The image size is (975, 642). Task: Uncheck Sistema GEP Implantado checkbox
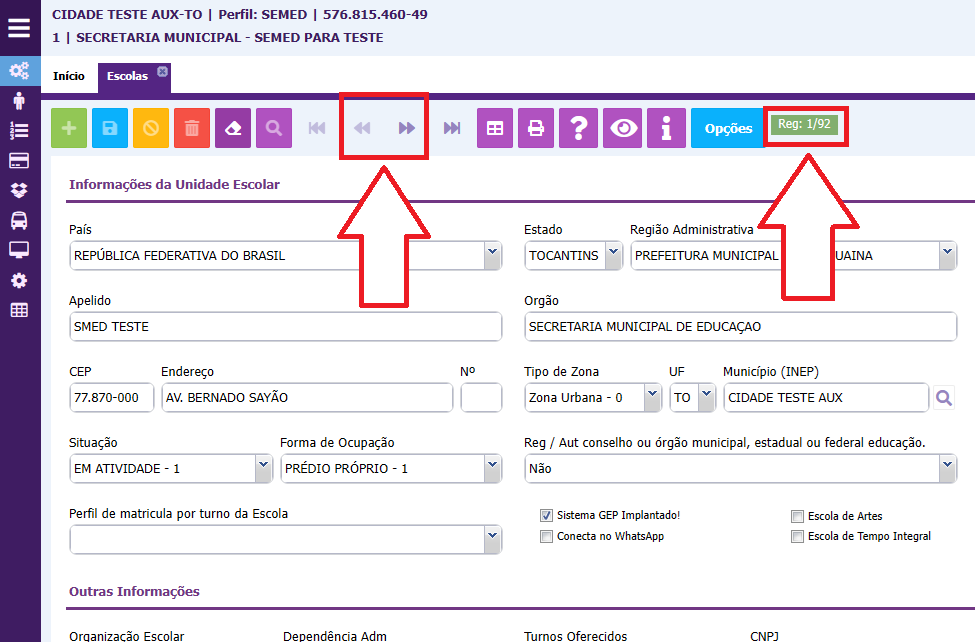click(x=546, y=516)
